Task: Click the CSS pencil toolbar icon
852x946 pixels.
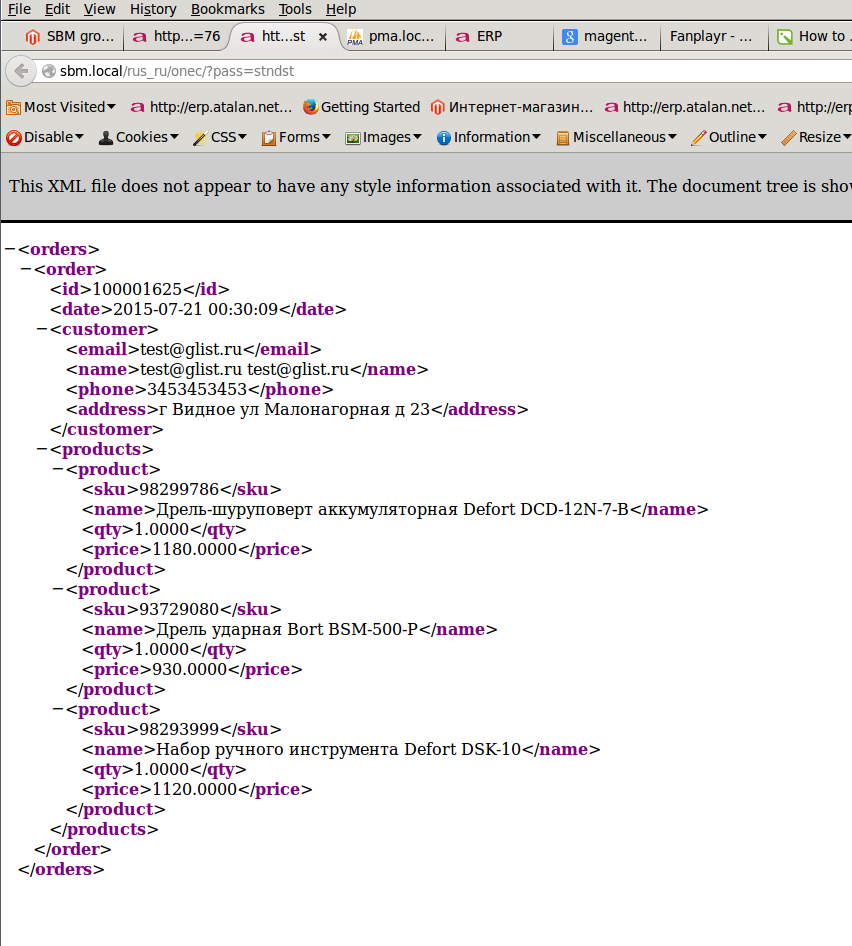Action: [200, 138]
